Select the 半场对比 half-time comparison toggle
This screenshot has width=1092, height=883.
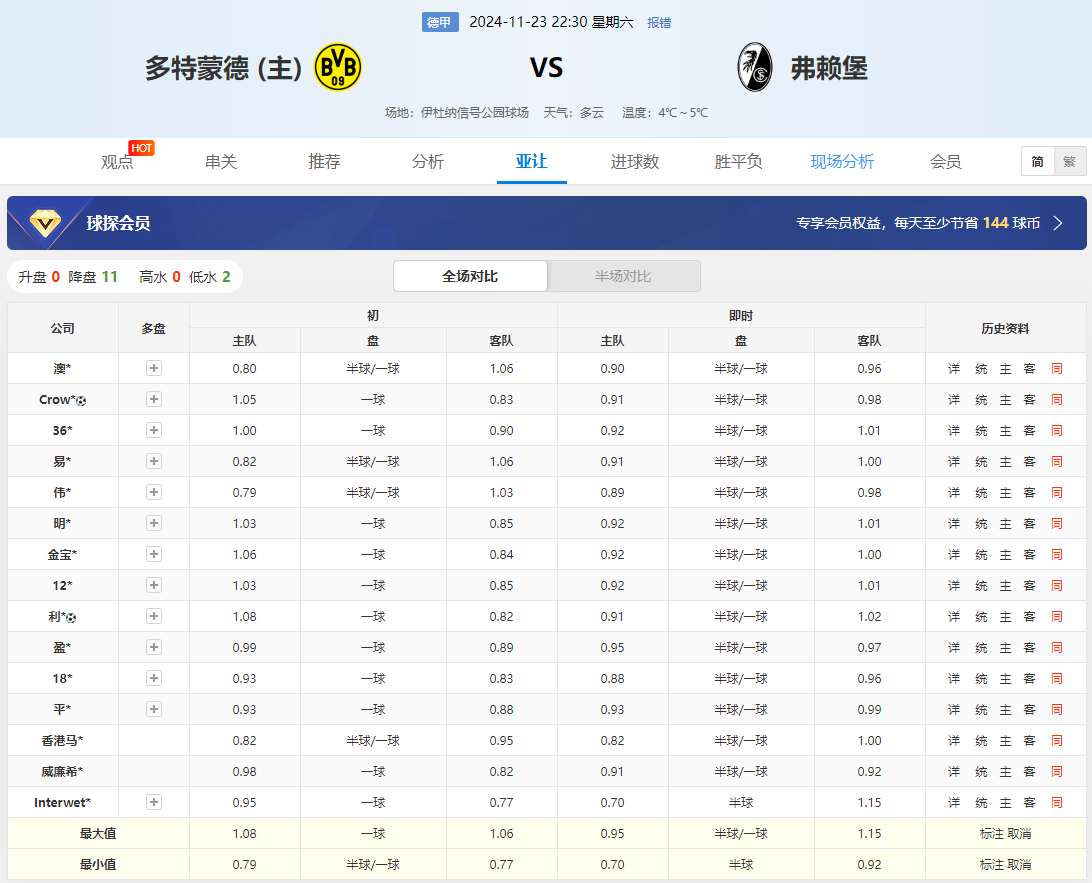623,276
